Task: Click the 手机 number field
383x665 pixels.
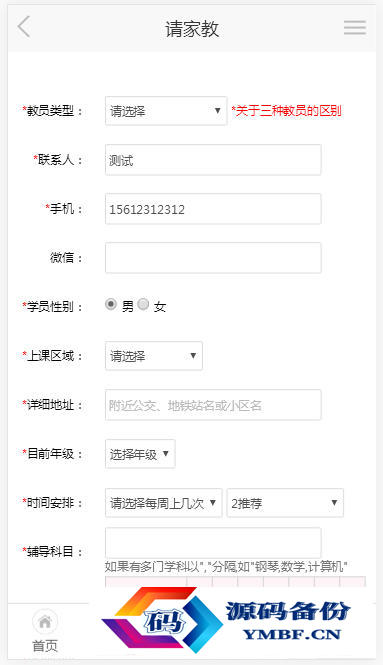Action: click(213, 209)
